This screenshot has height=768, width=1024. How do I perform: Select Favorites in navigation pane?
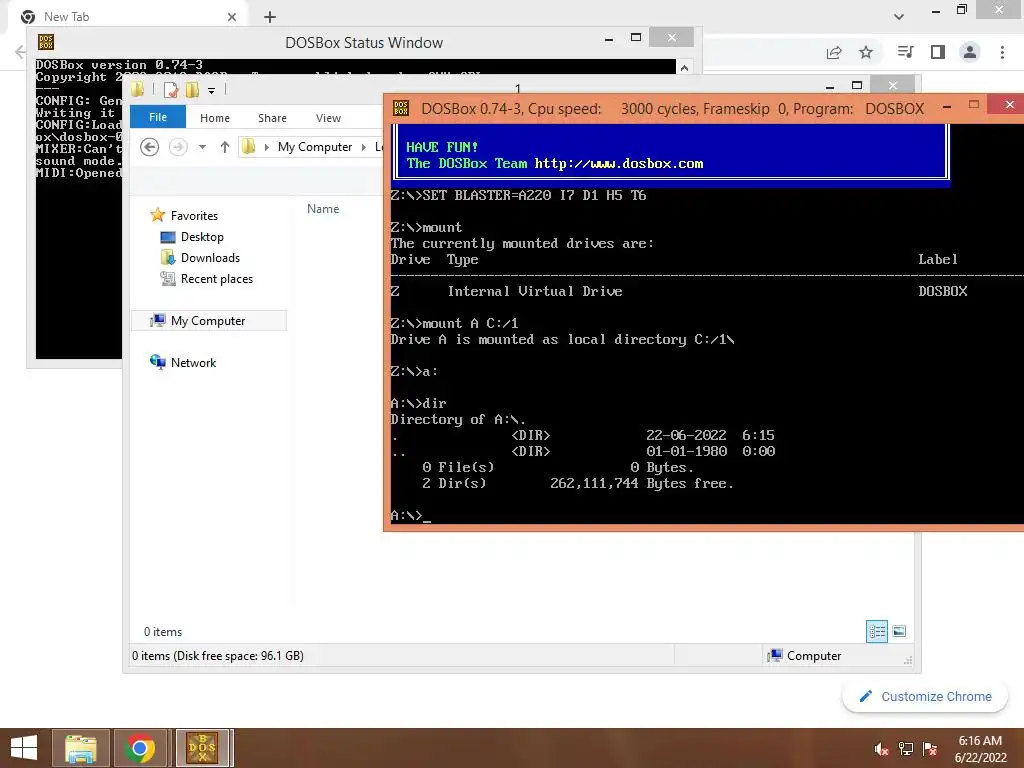tap(194, 216)
